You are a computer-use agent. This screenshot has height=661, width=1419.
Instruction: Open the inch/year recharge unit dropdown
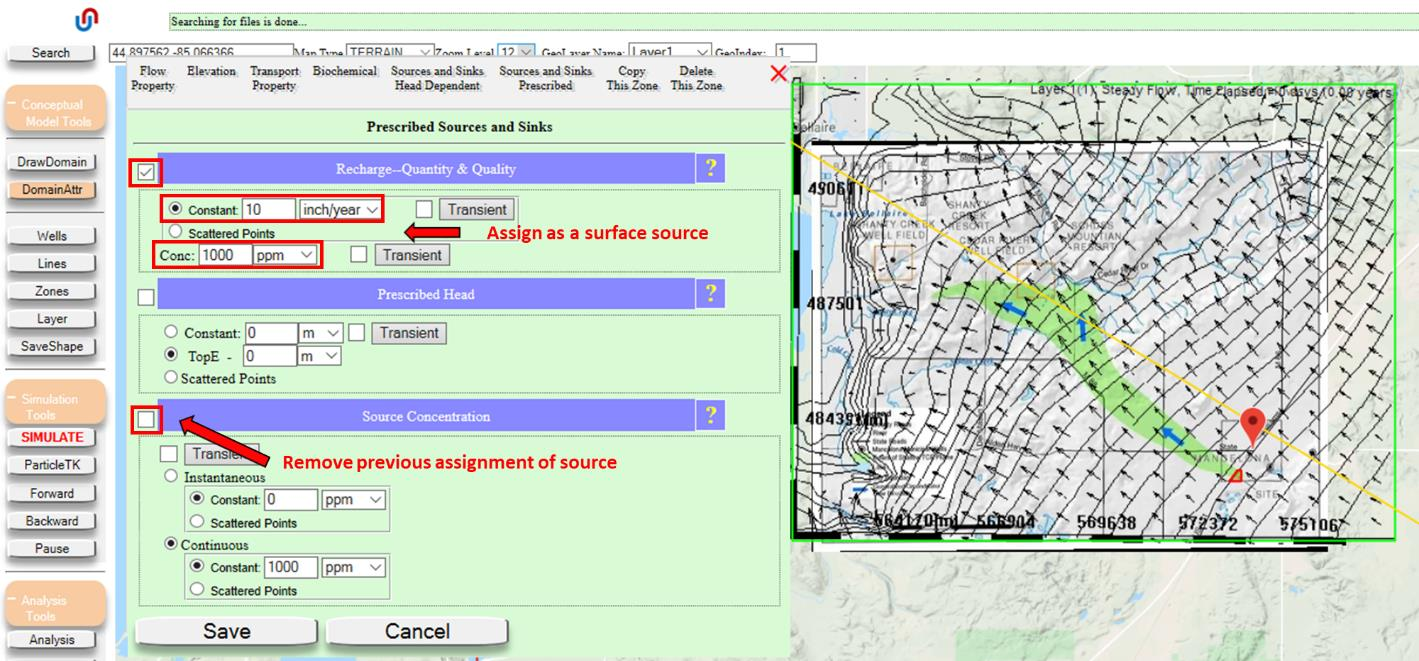click(341, 210)
